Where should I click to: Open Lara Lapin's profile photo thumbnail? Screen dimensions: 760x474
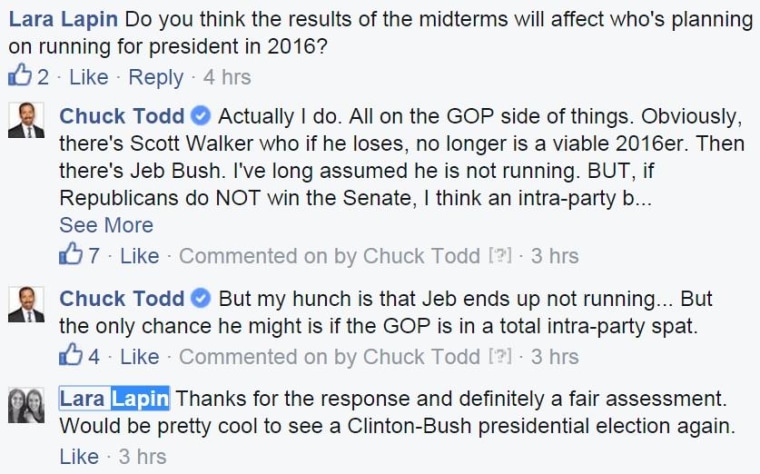point(26,405)
